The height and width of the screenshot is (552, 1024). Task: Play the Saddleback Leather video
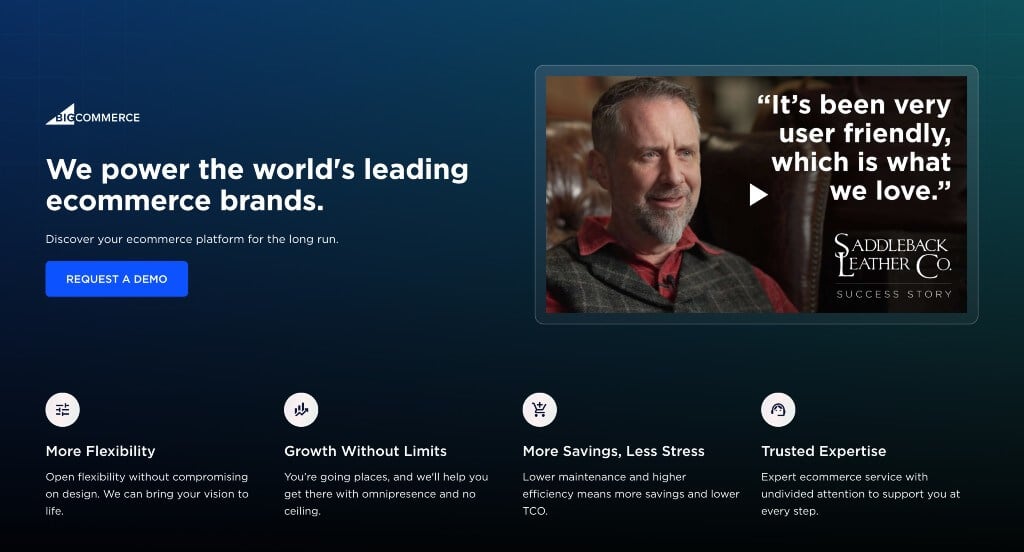758,194
